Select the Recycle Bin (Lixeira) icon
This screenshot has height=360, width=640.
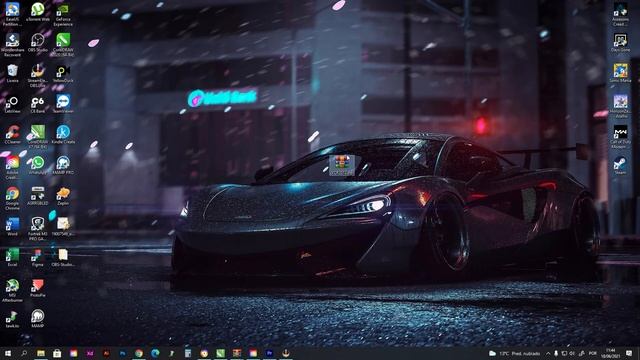point(12,73)
